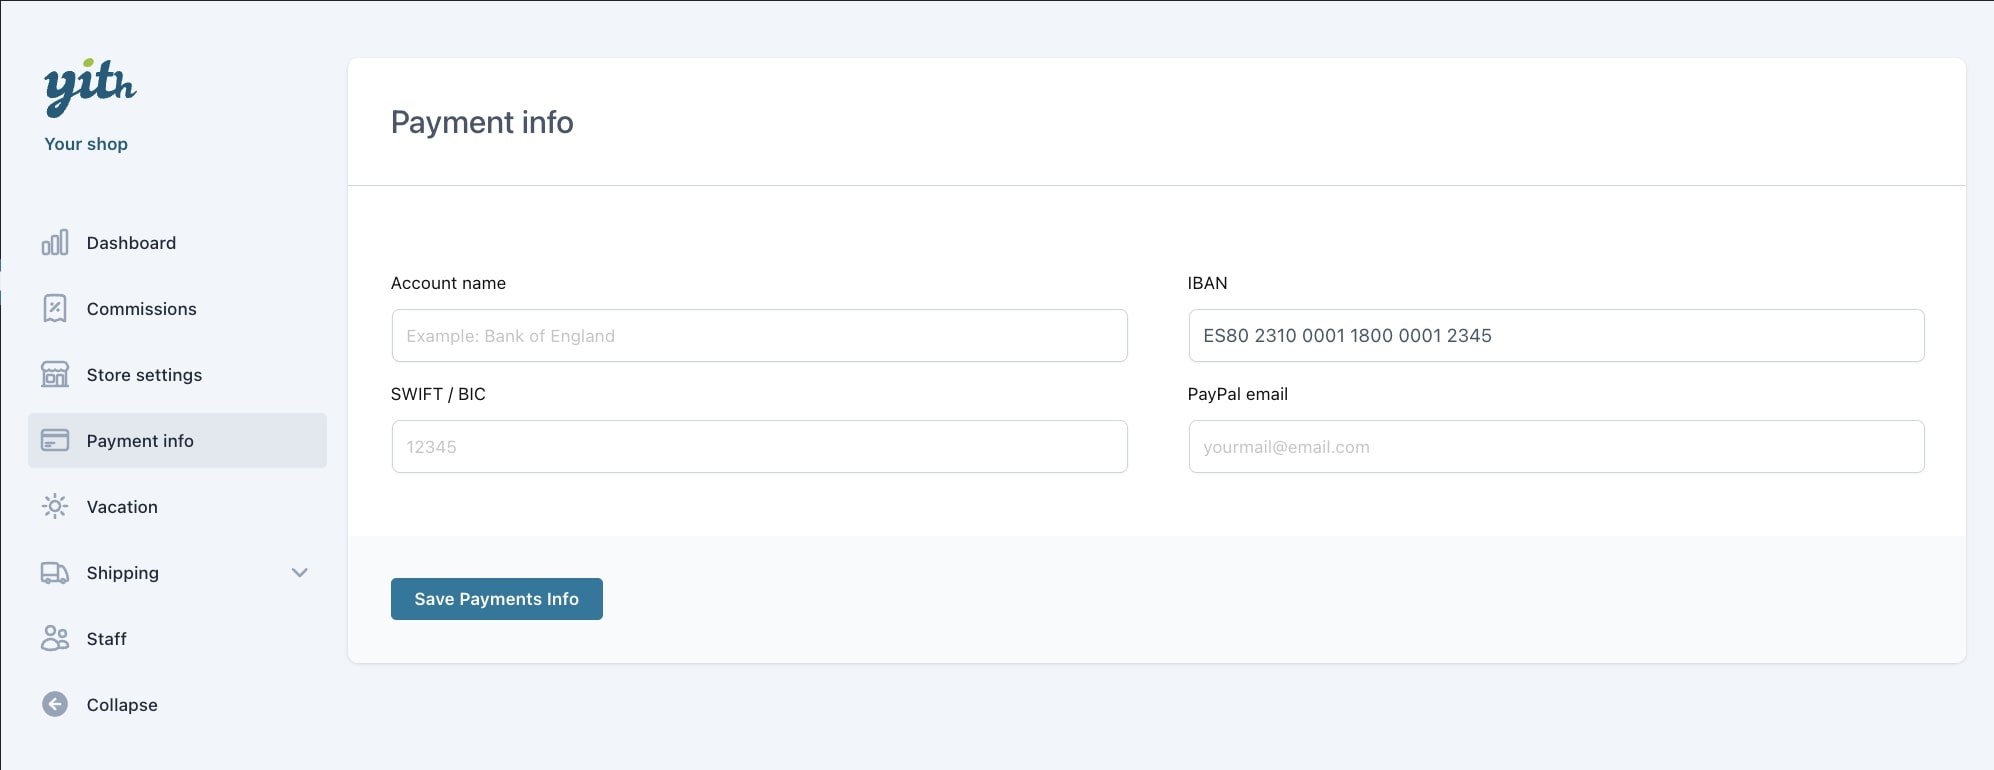Click the Shipping truck icon
Viewport: 1994px width, 770px height.
pos(55,573)
